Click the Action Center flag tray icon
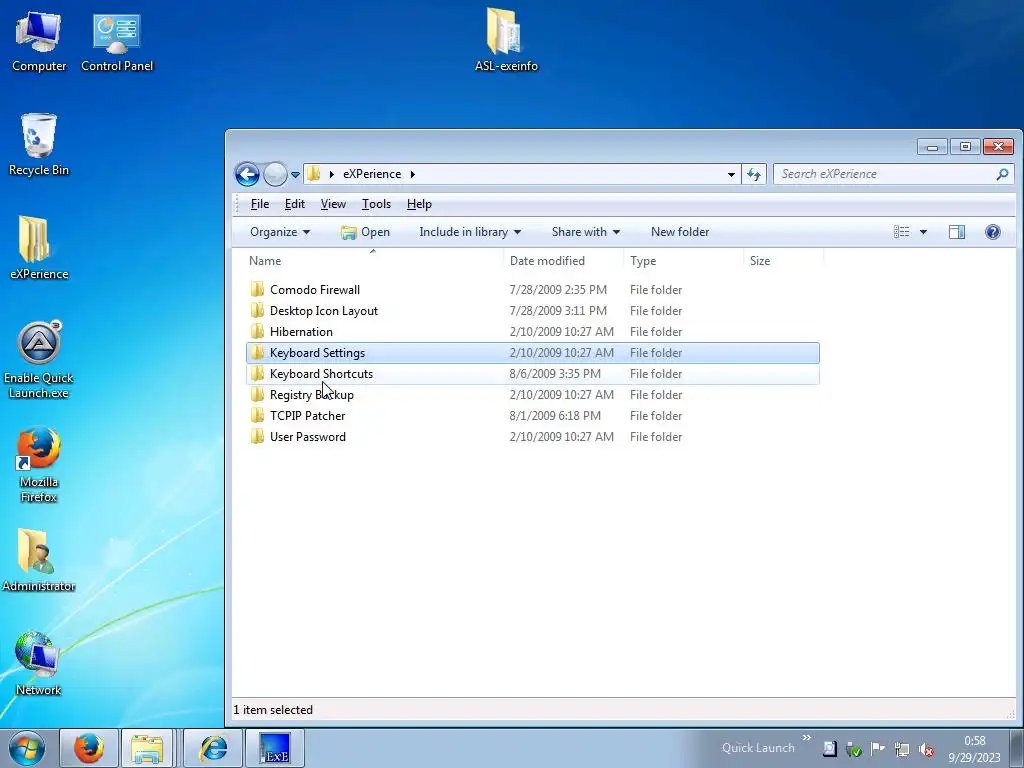Image resolution: width=1024 pixels, height=768 pixels. 877,748
